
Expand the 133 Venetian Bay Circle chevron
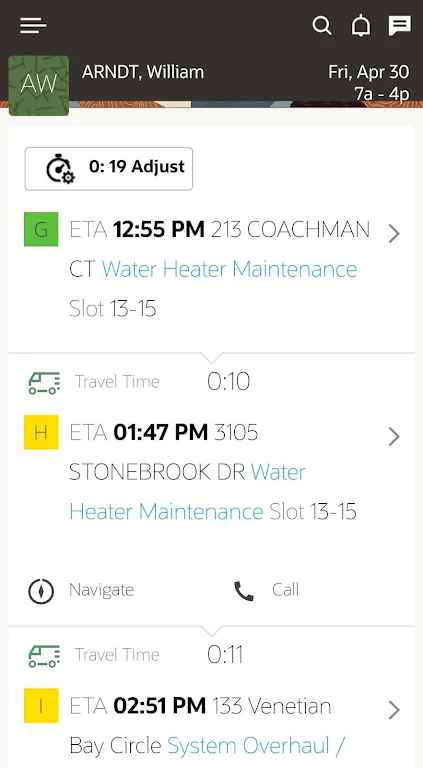pyautogui.click(x=394, y=710)
